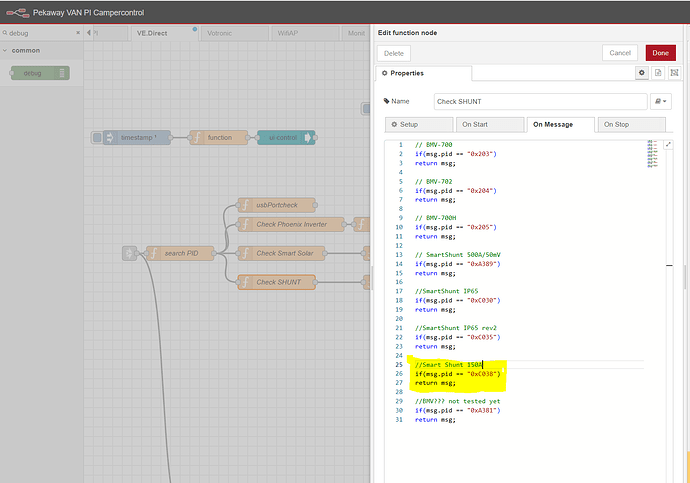
Task: Switch to the On Start tab
Action: pyautogui.click(x=489, y=125)
